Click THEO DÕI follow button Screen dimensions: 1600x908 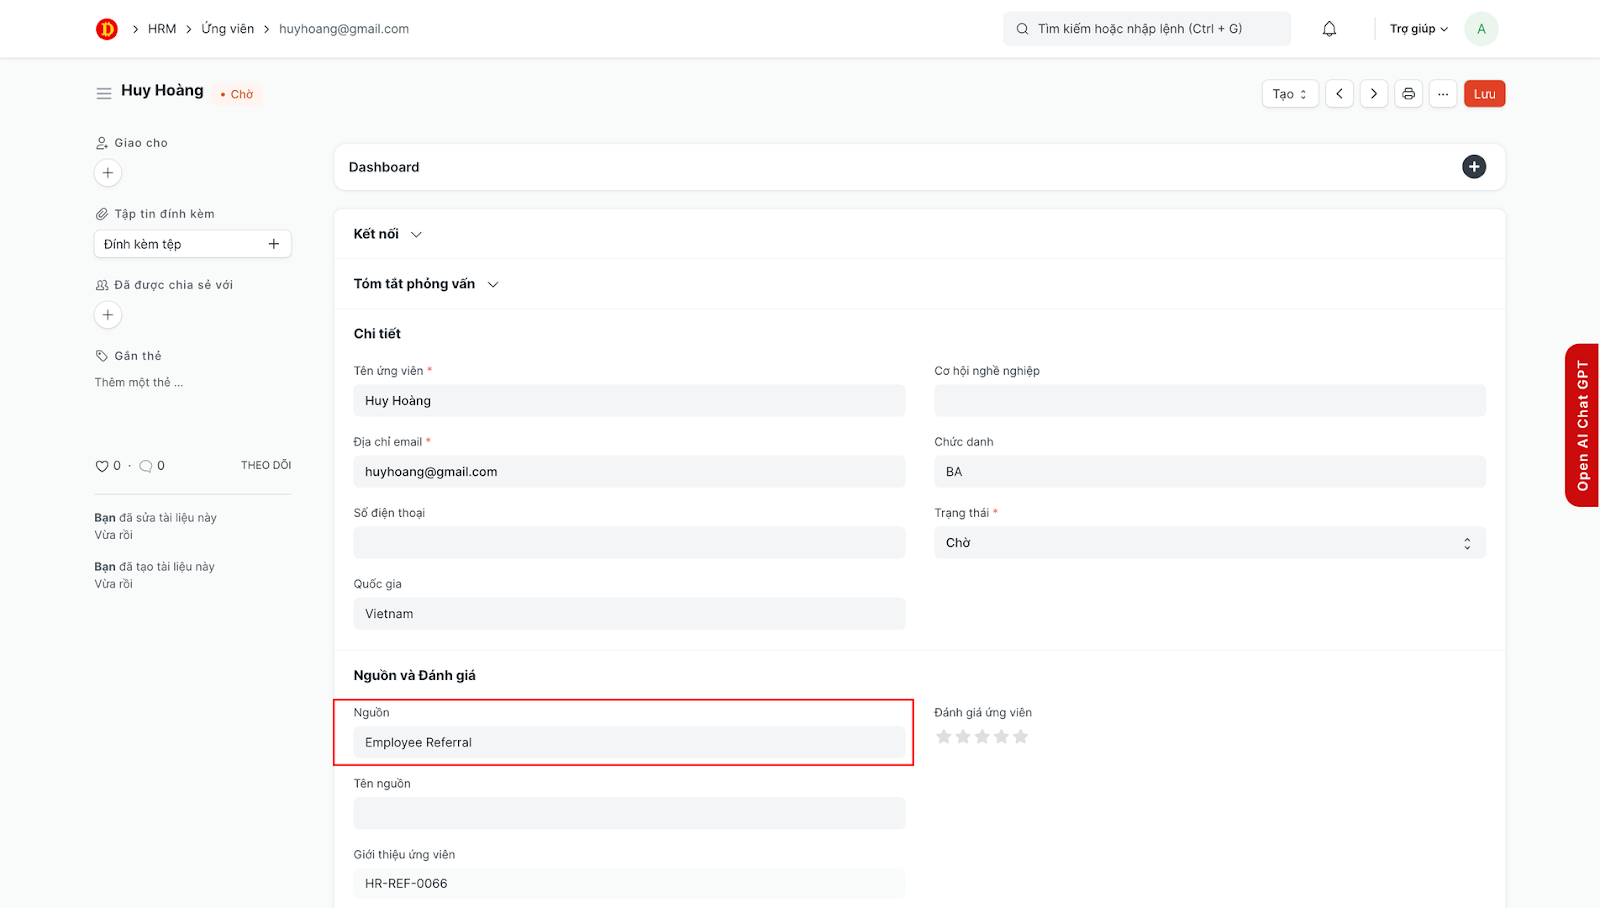(x=266, y=465)
